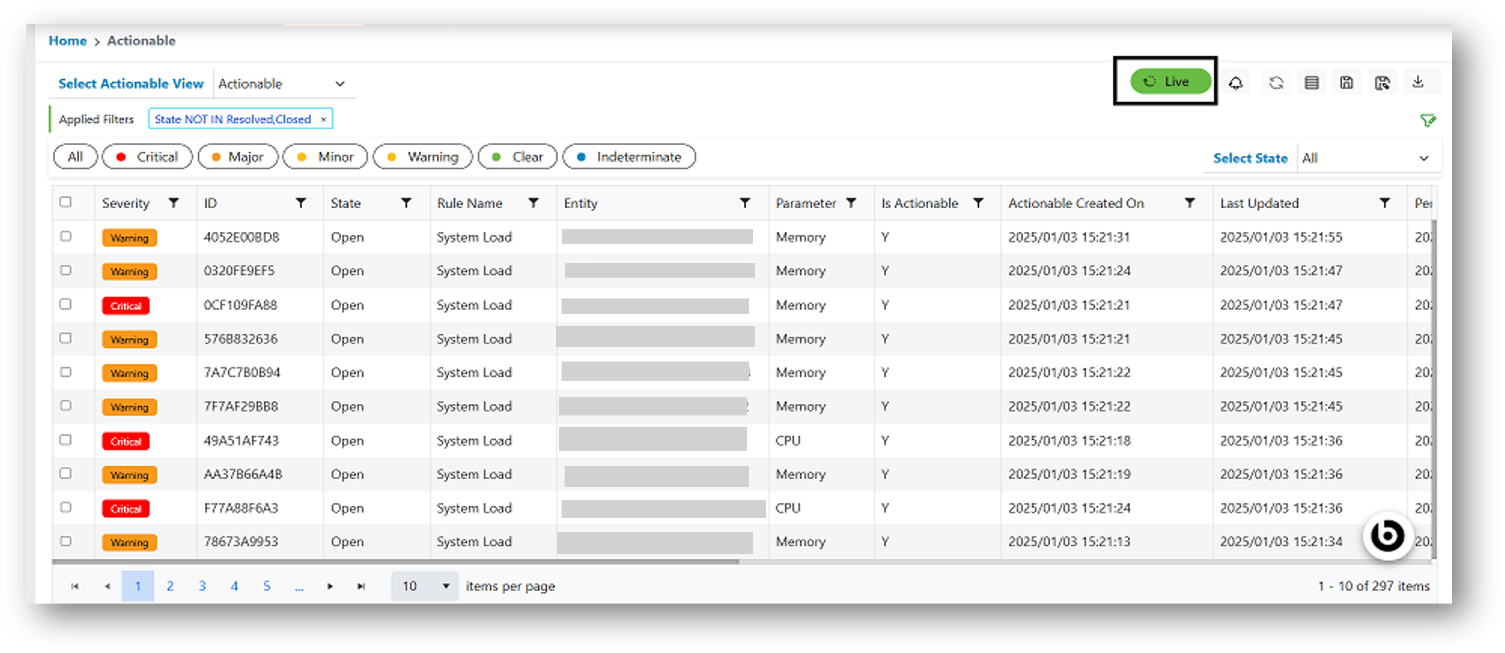Check the row for ID AA37B66A4B
The height and width of the screenshot is (653, 1505).
tap(66, 473)
